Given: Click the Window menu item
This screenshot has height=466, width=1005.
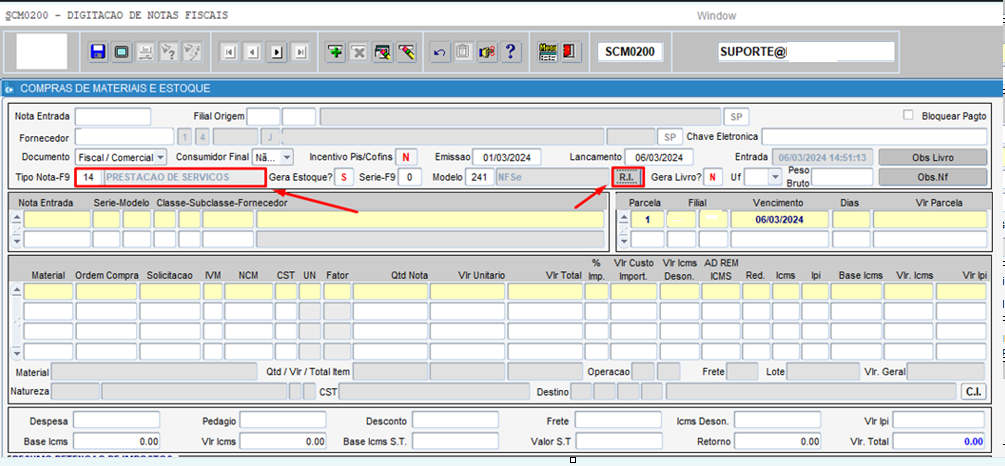Looking at the screenshot, I should [717, 16].
